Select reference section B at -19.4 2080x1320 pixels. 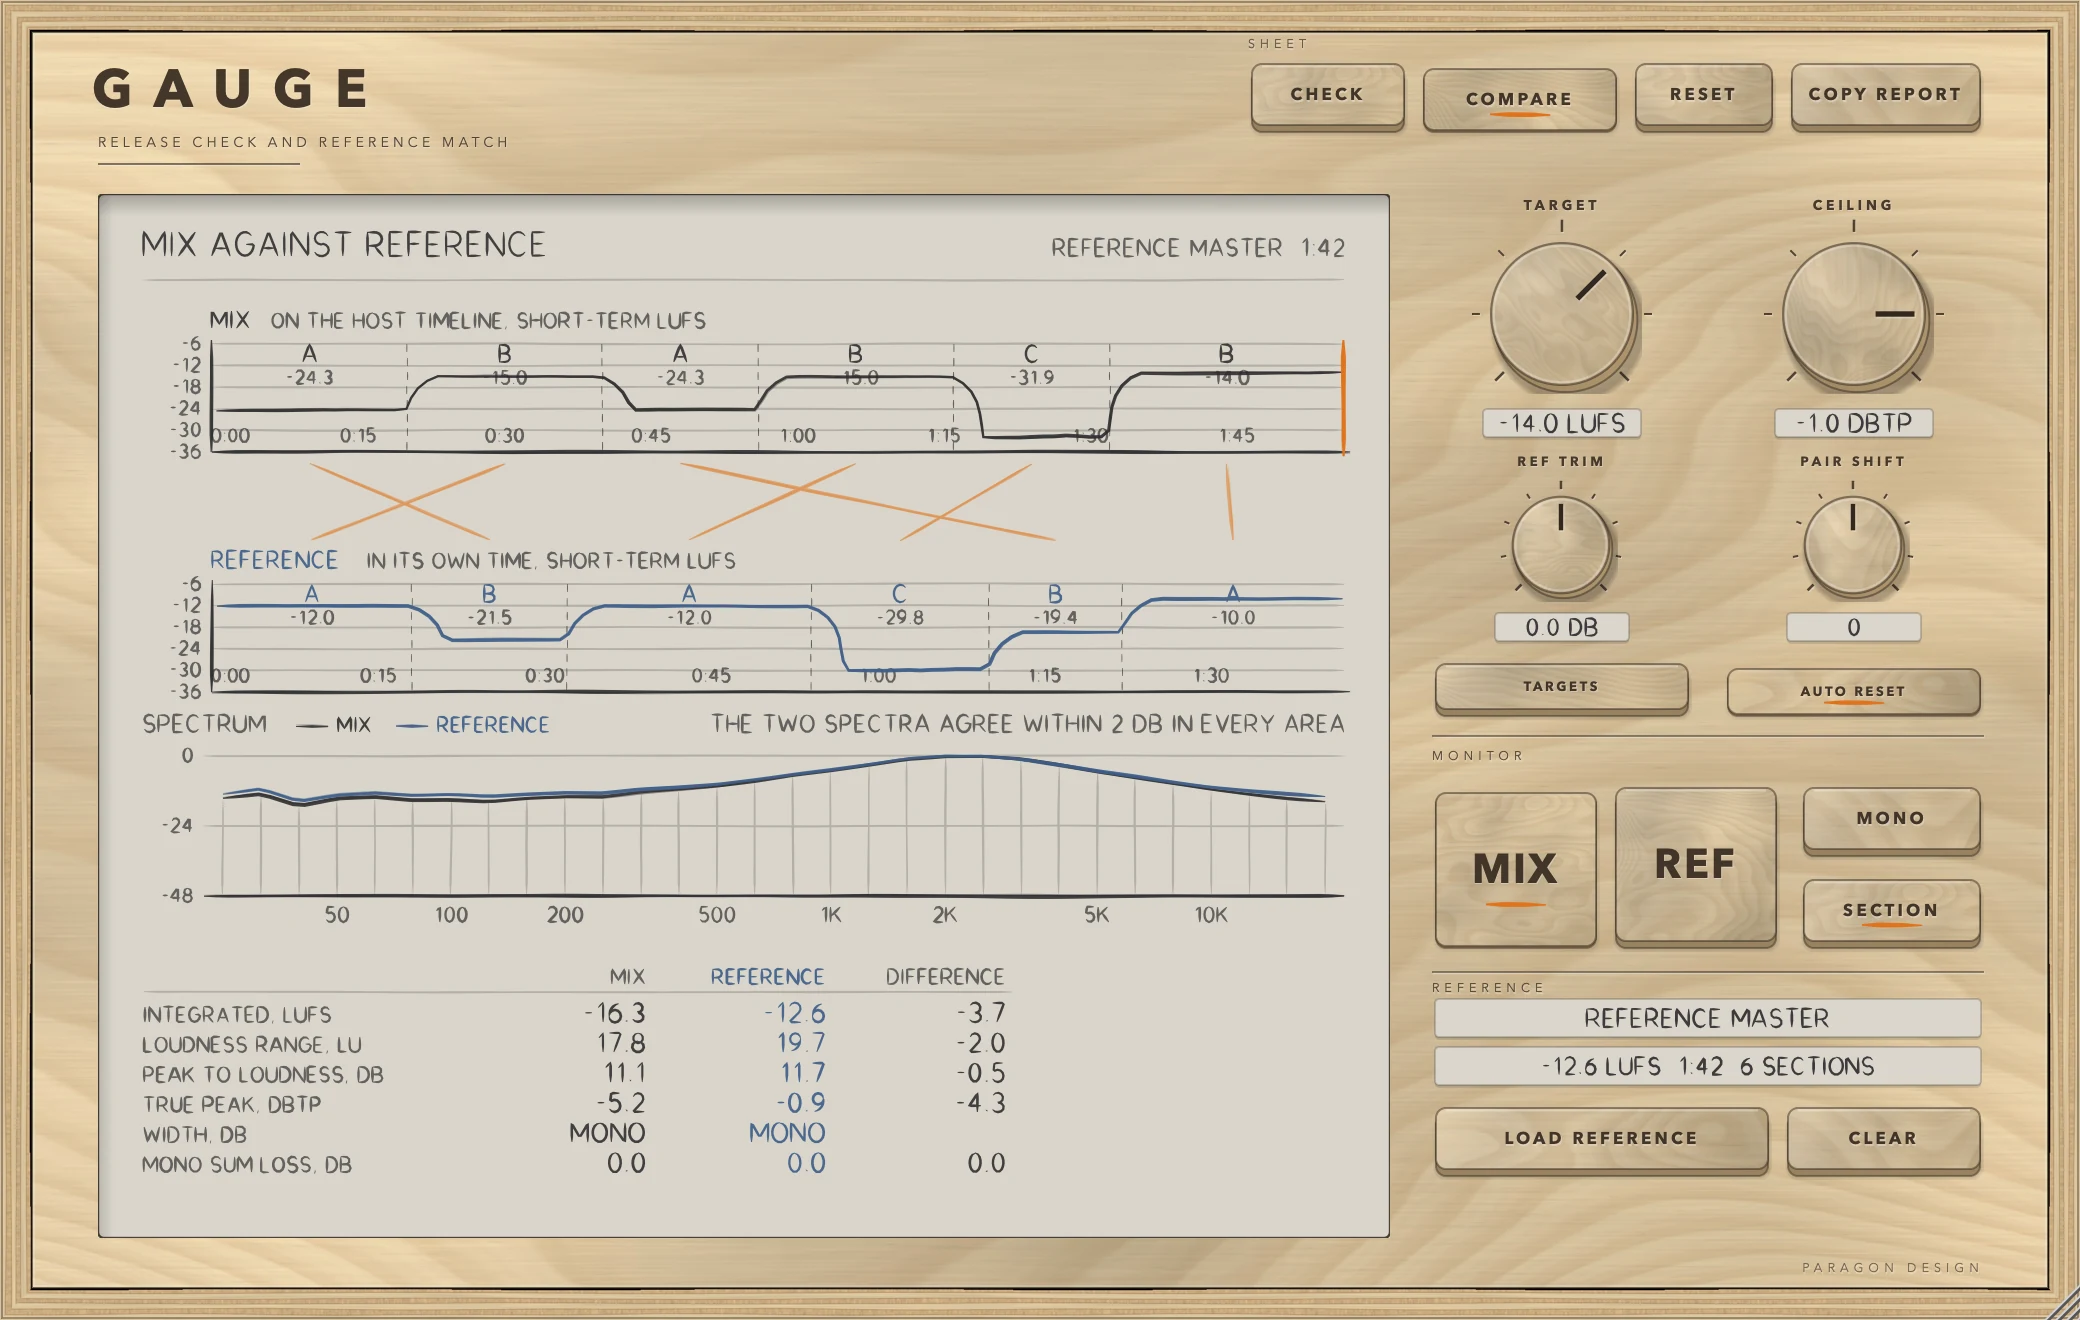[x=1055, y=637]
